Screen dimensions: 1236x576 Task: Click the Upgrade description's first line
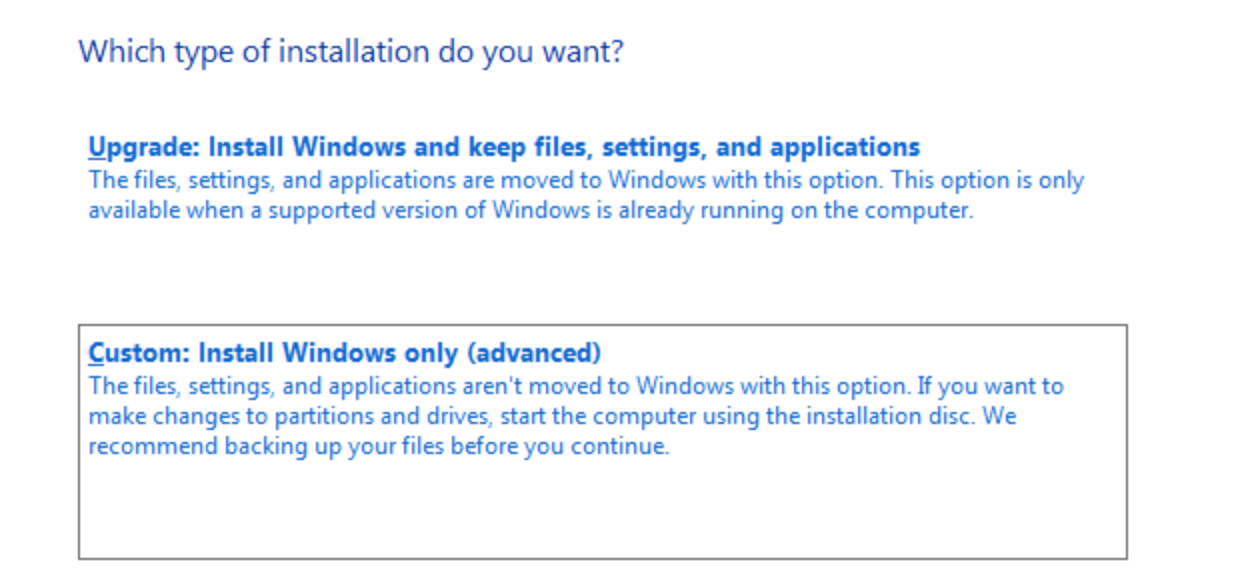tap(586, 181)
